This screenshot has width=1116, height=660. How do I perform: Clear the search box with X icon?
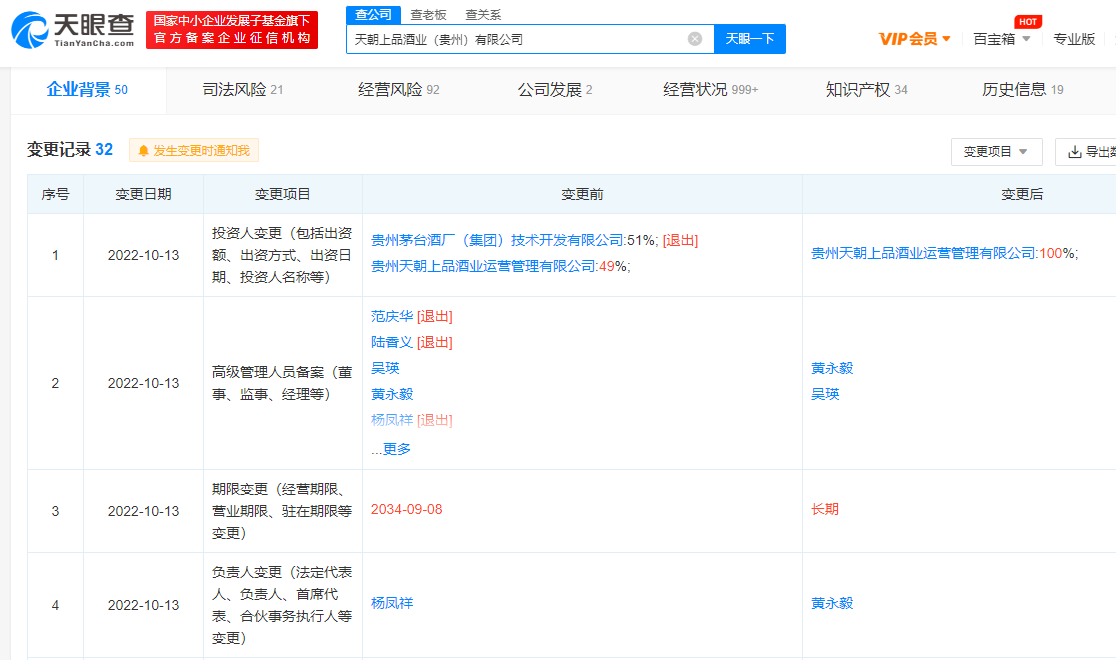[x=695, y=39]
